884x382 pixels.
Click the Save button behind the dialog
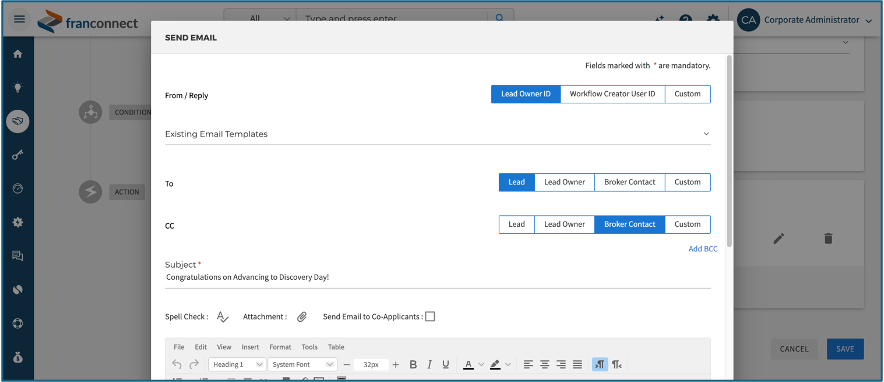point(845,349)
